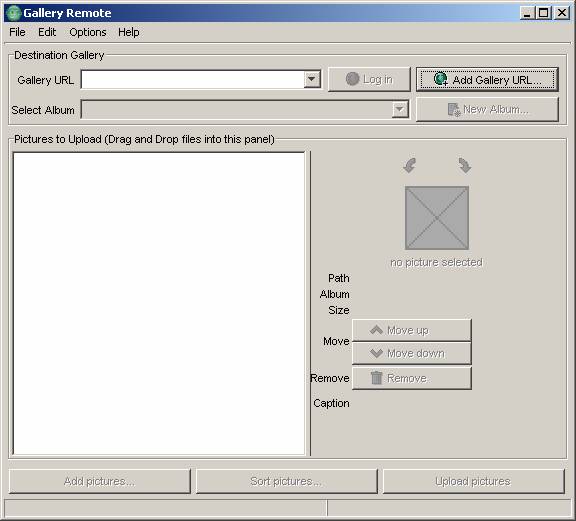Screen dimensions: 576x521
Task: Open the Help menu
Action: click(x=129, y=32)
